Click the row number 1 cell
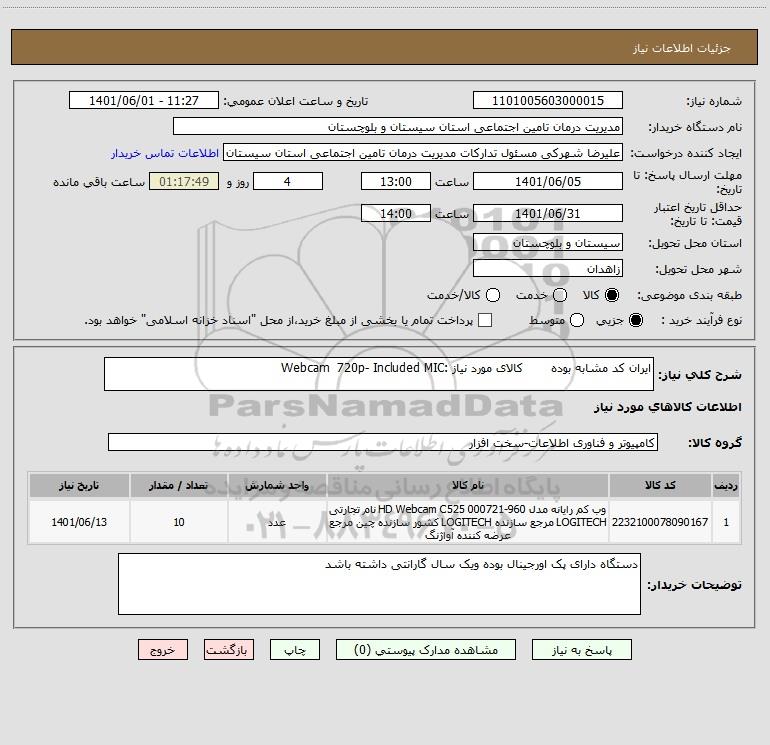 pos(726,522)
